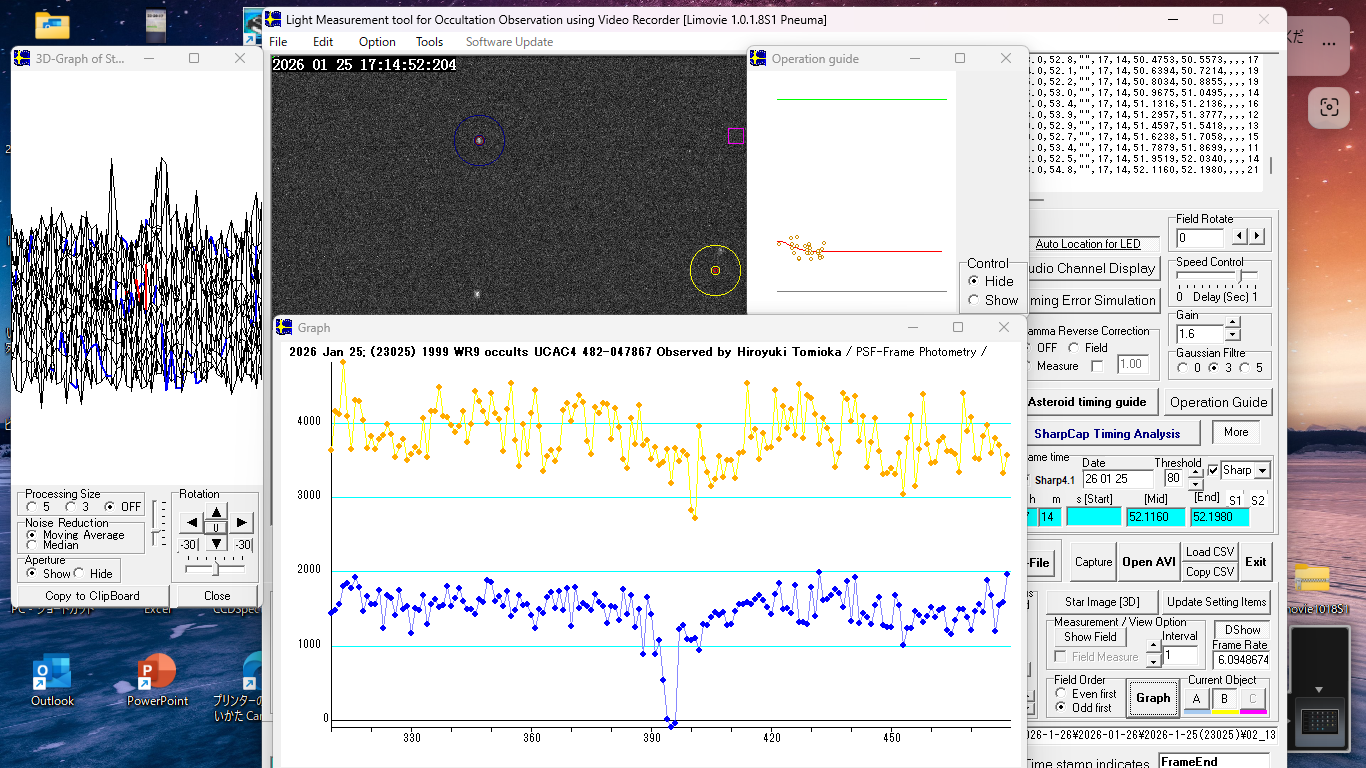Viewport: 1366px width, 768px height.
Task: Expand the Sharp dropdown list
Action: [x=1262, y=470]
